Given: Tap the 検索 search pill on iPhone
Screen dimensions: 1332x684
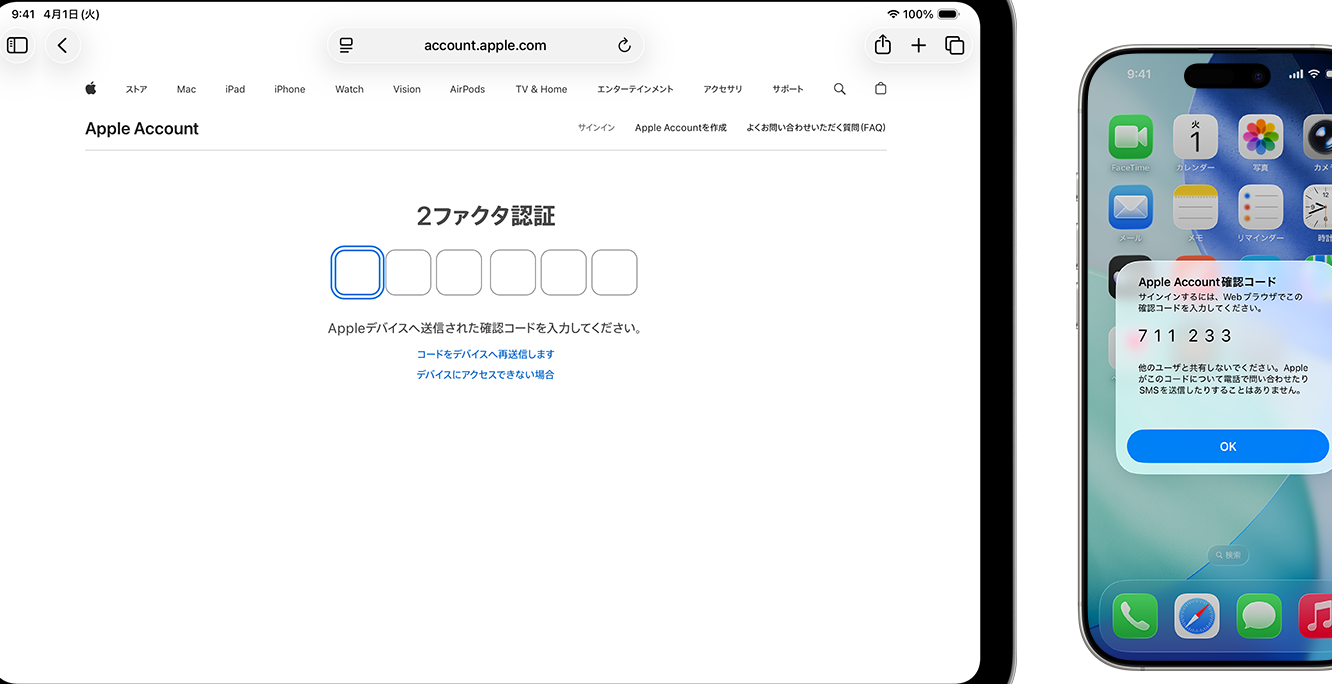Looking at the screenshot, I should (x=1228, y=555).
